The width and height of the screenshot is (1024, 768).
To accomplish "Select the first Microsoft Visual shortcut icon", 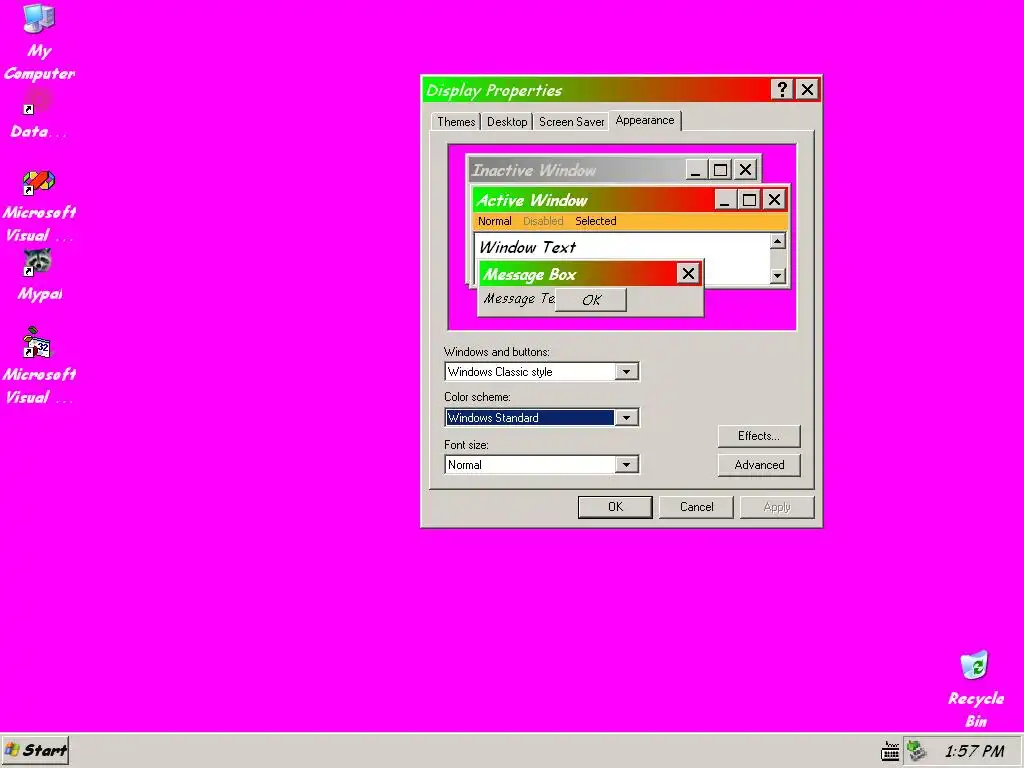I will point(39,182).
